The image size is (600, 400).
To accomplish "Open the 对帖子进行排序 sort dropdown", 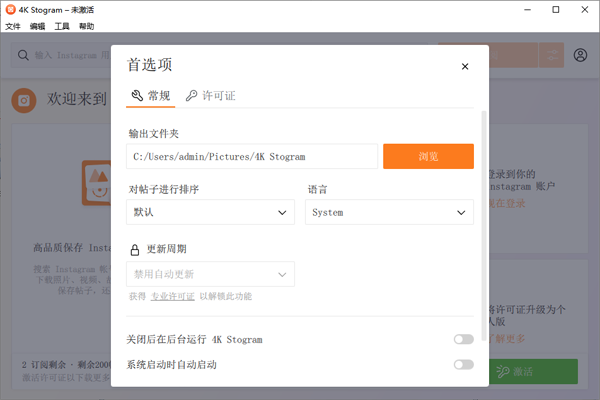I will coord(210,212).
